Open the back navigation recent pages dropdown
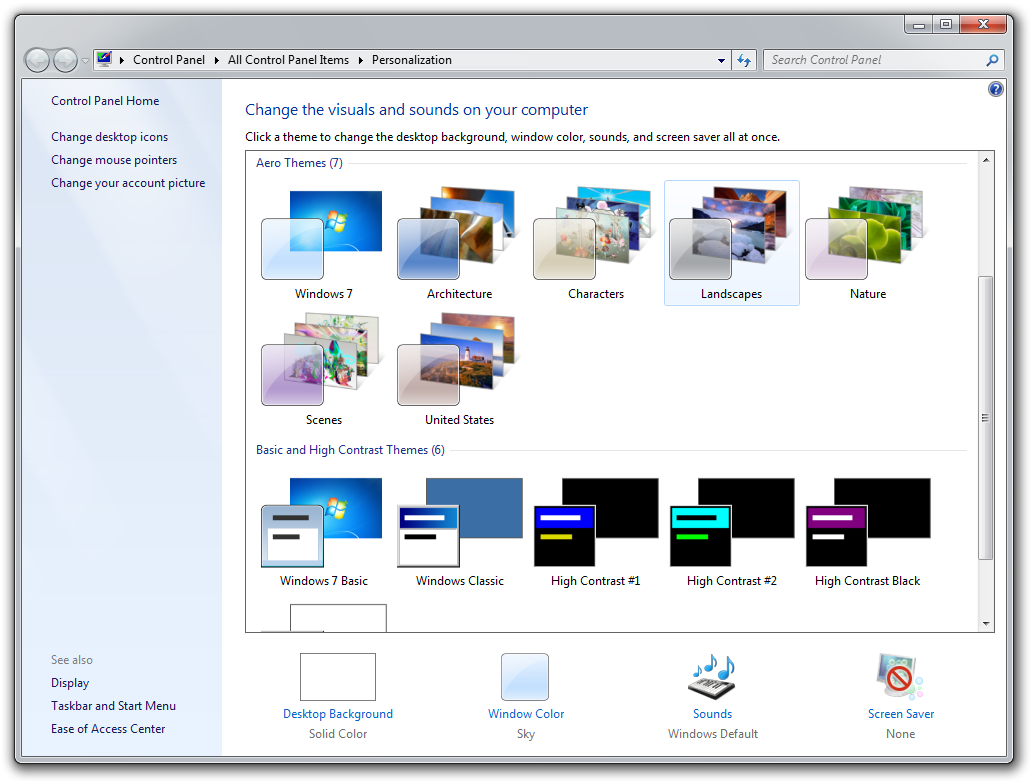 pyautogui.click(x=85, y=59)
